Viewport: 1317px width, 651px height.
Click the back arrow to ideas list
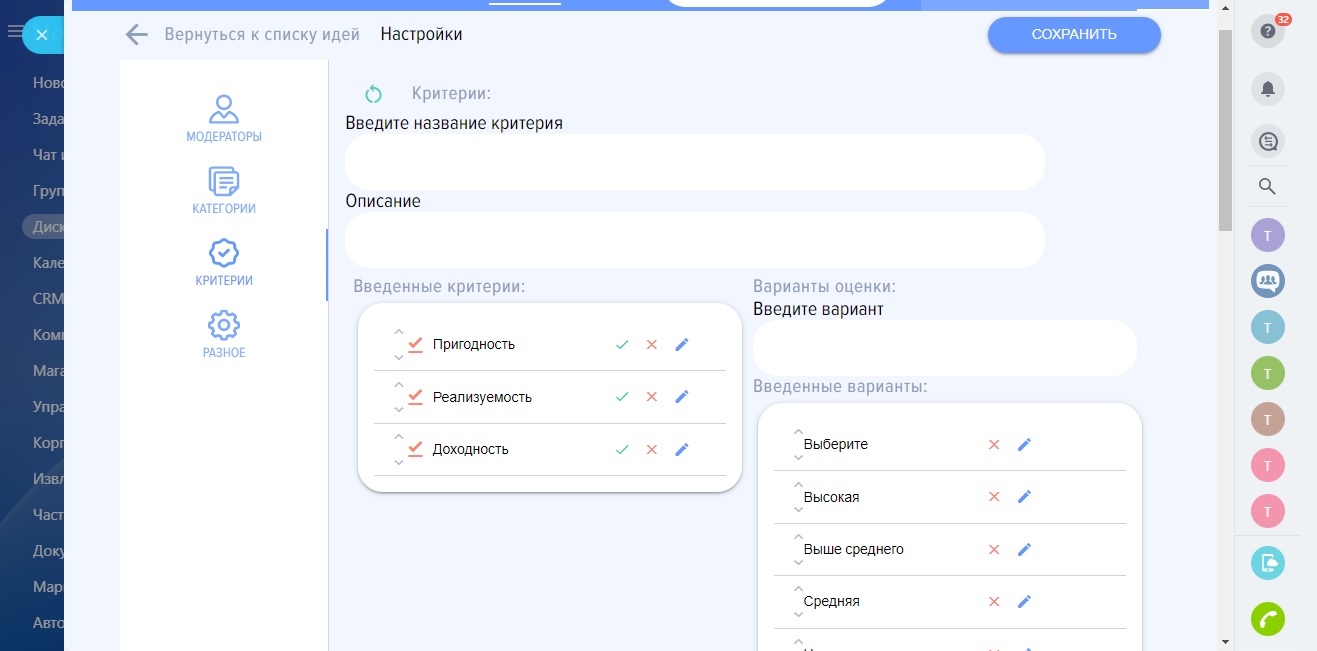click(136, 35)
